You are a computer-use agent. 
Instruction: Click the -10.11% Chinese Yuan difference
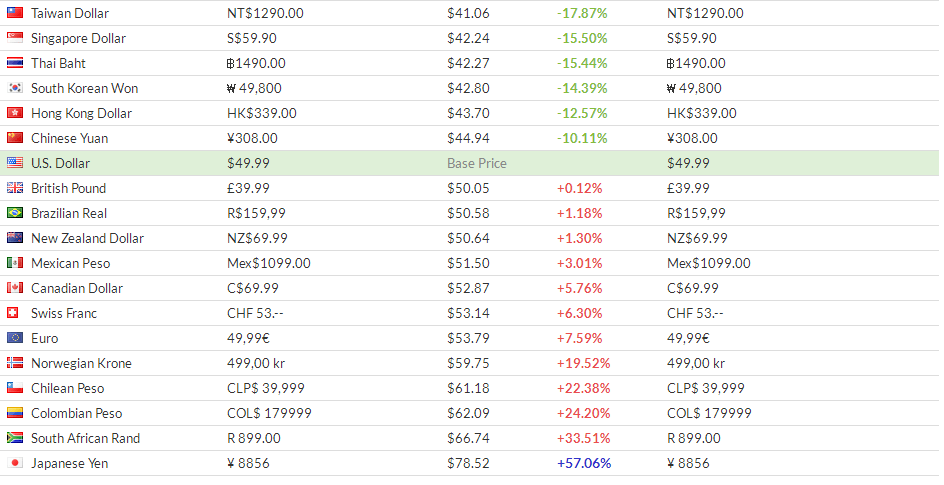pos(582,138)
